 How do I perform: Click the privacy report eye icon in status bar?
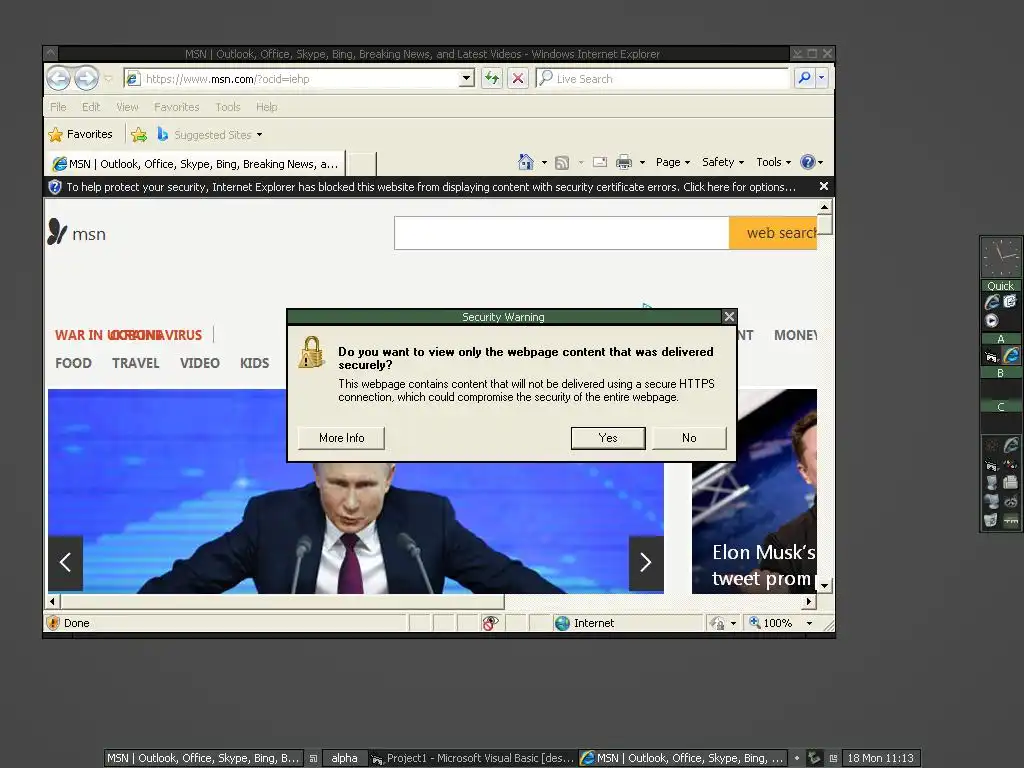coord(490,623)
